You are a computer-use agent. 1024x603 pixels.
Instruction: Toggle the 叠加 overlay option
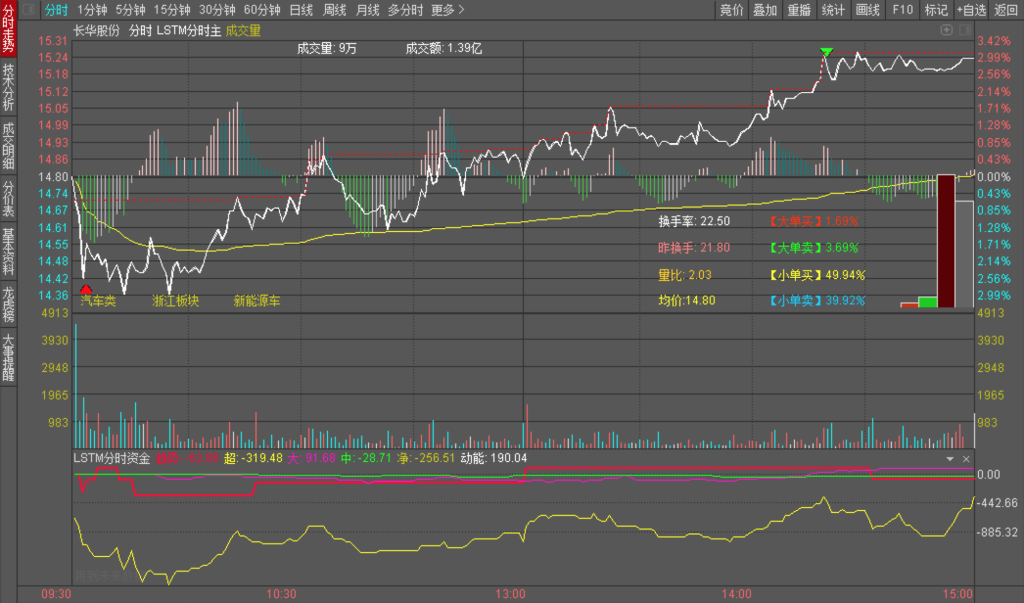[x=765, y=10]
